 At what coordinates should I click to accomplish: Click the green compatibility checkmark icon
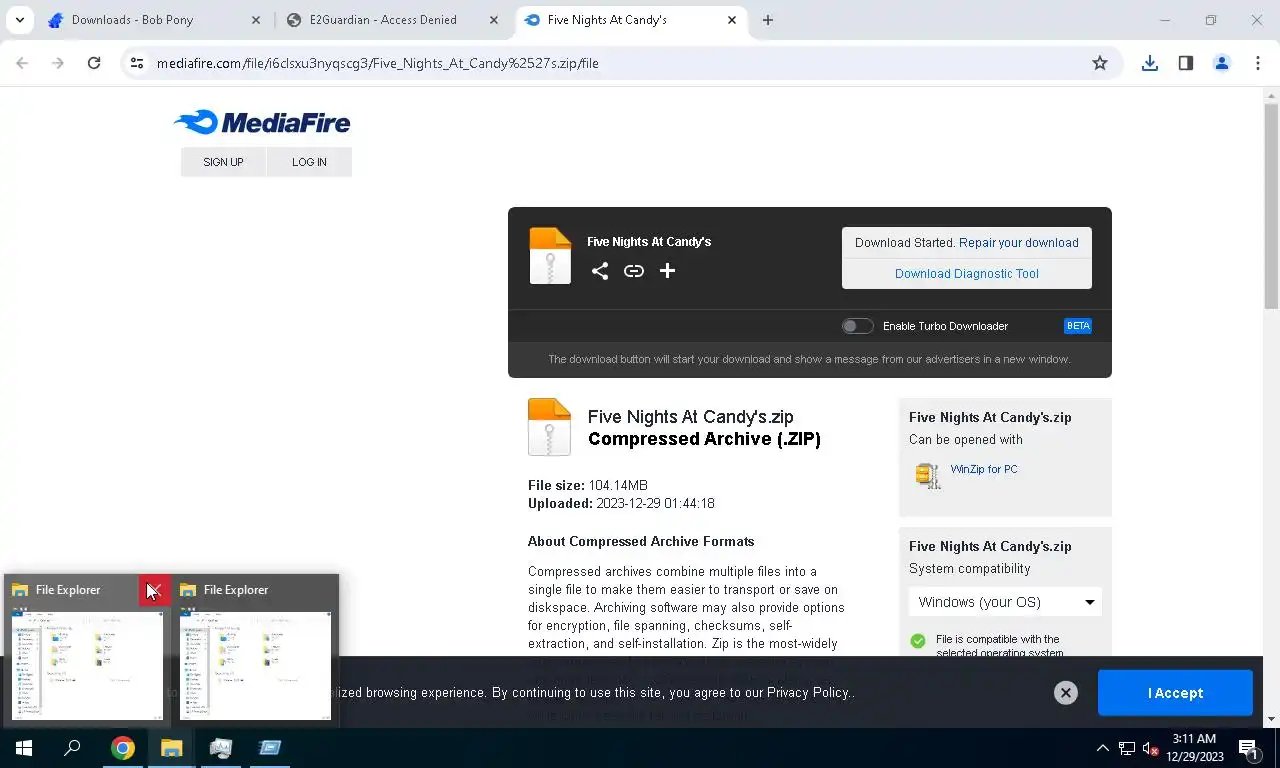[x=918, y=641]
